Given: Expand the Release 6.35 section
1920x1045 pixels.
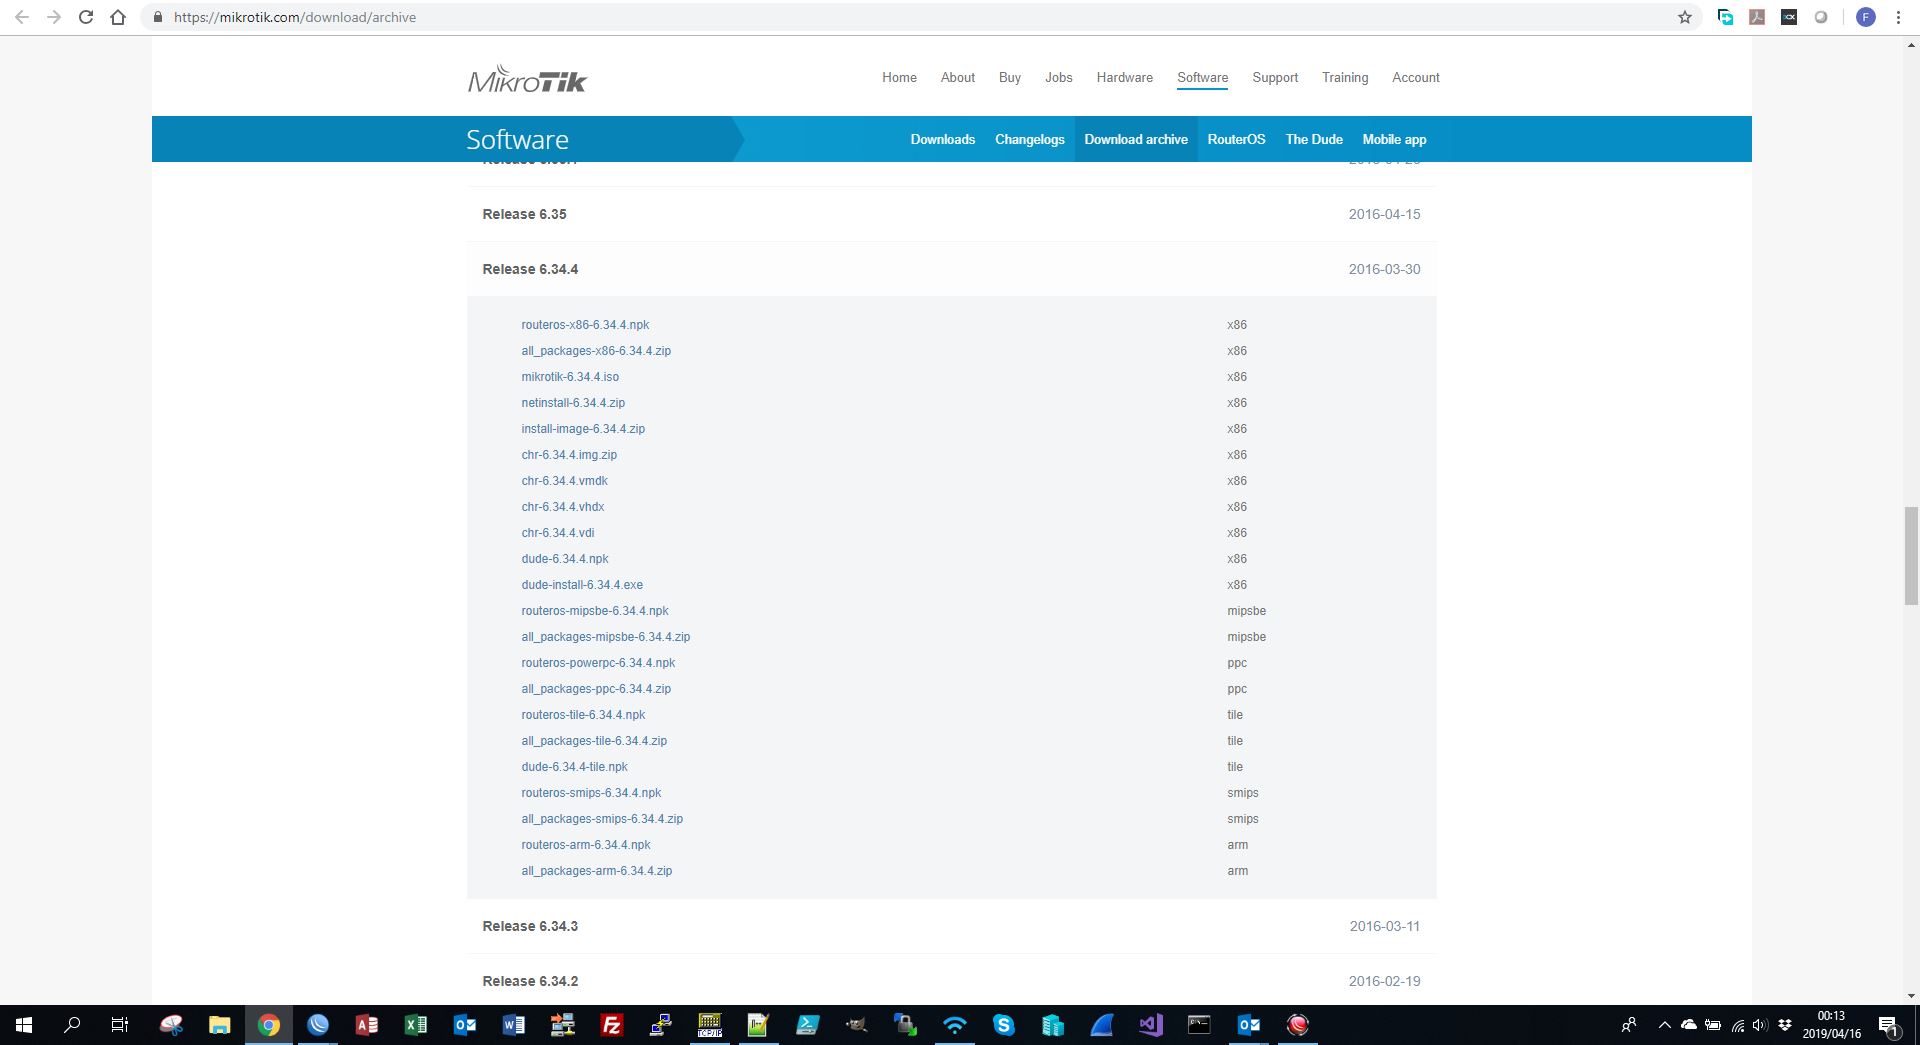Looking at the screenshot, I should (x=951, y=214).
